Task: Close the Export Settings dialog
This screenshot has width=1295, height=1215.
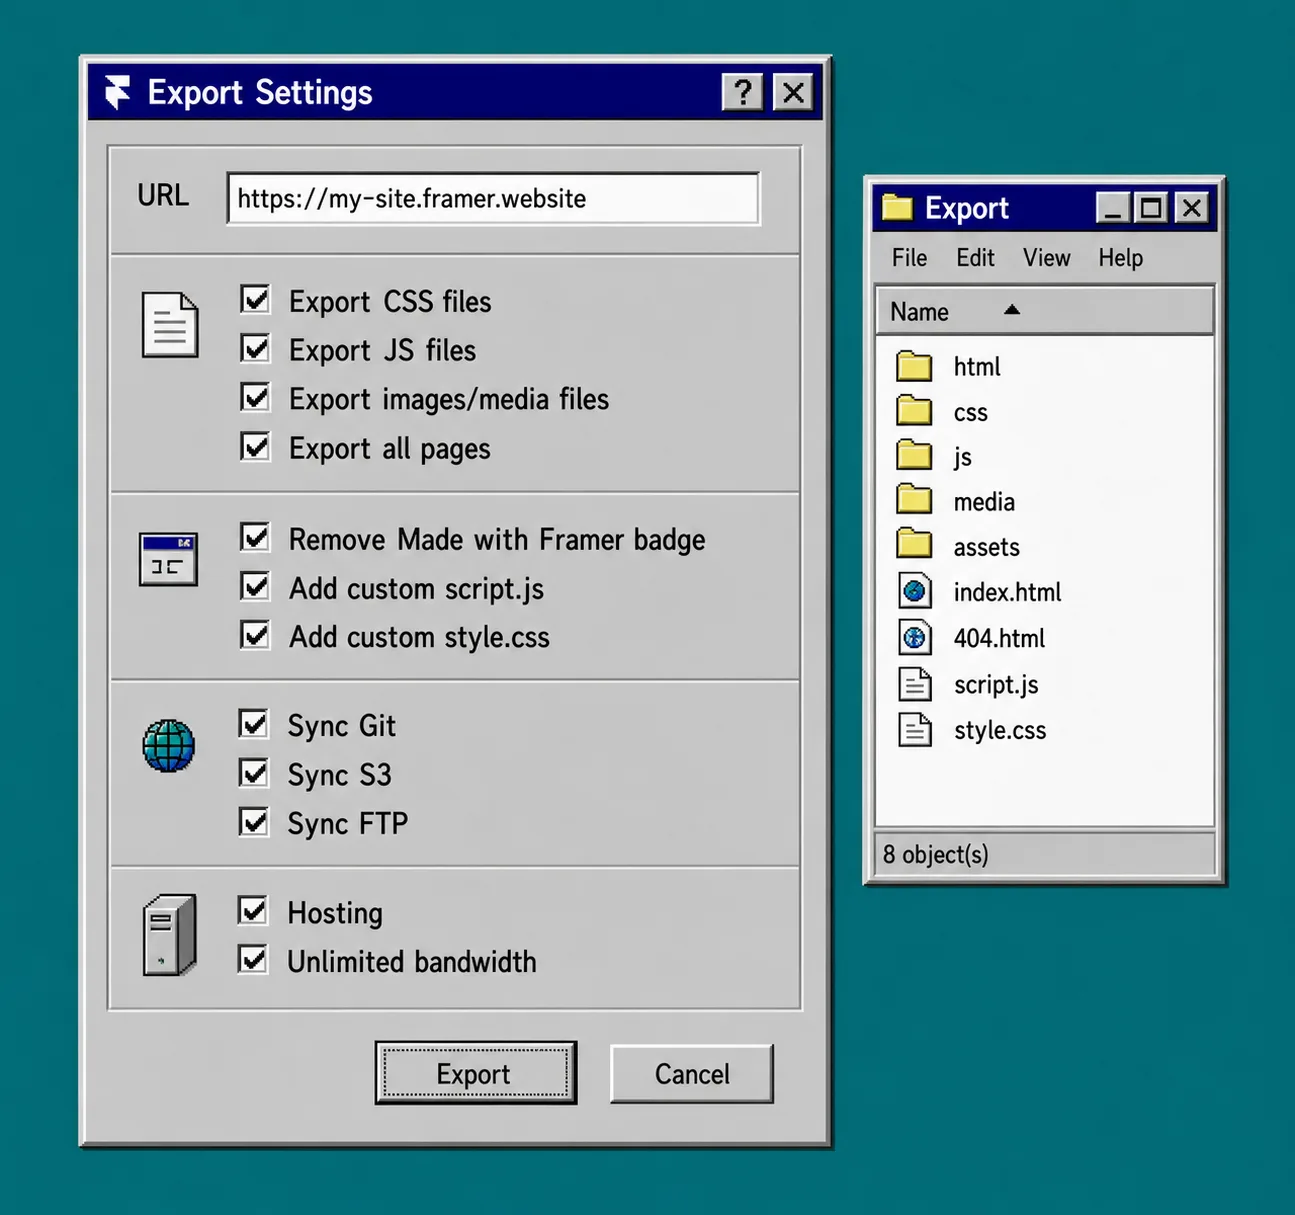Action: [793, 92]
